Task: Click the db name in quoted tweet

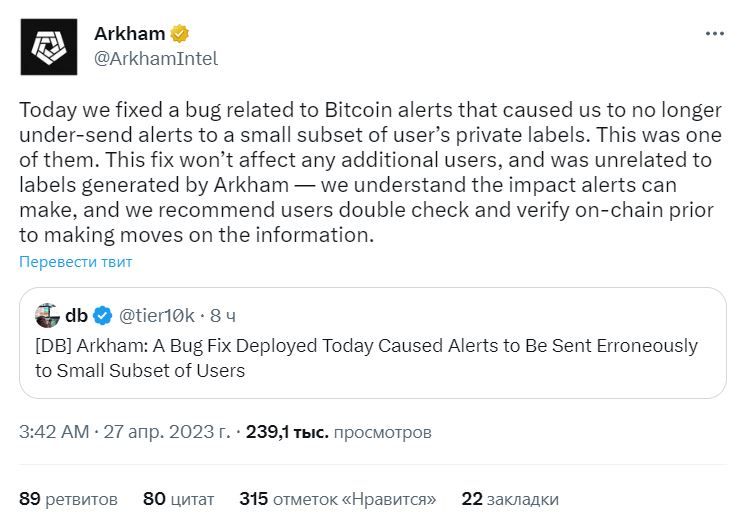Action: [76, 315]
